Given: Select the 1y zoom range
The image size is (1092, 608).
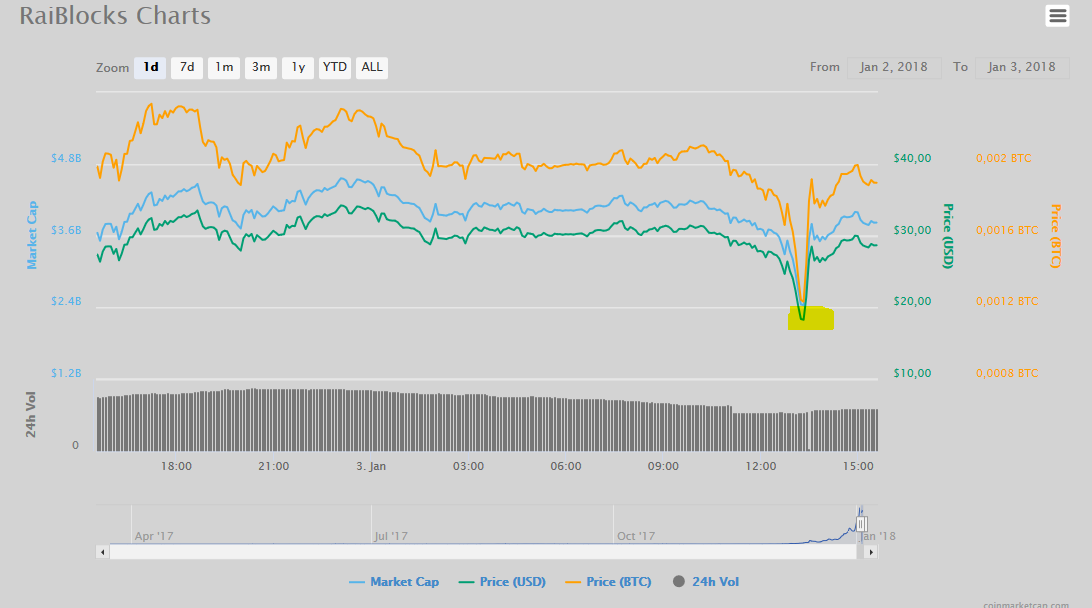Looking at the screenshot, I should point(298,68).
